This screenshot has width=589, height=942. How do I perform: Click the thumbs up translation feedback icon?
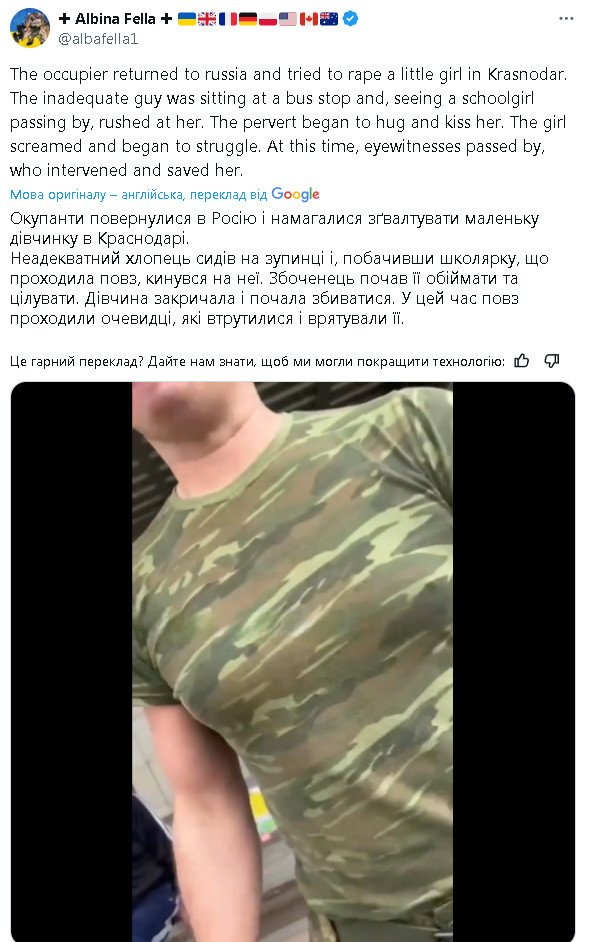522,360
